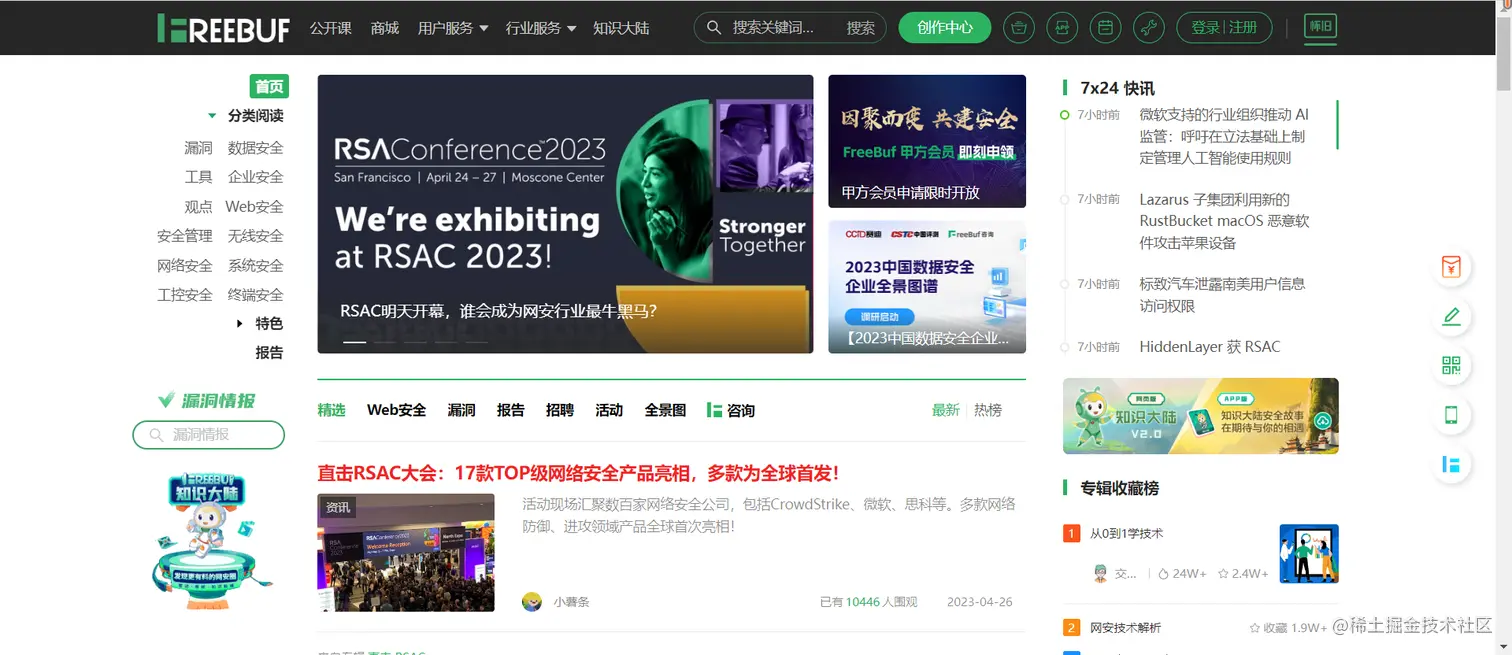Select the 漏洞 tab
The image size is (1512, 655).
[x=461, y=410]
